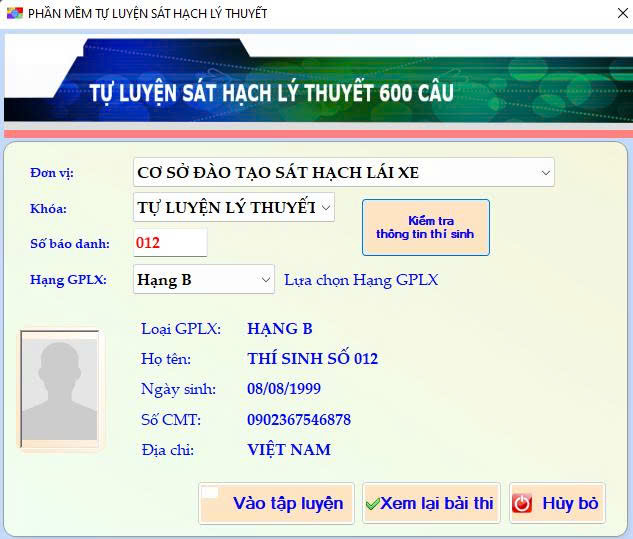Click the Địa chỉ label
This screenshot has width=633, height=539.
(x=168, y=450)
